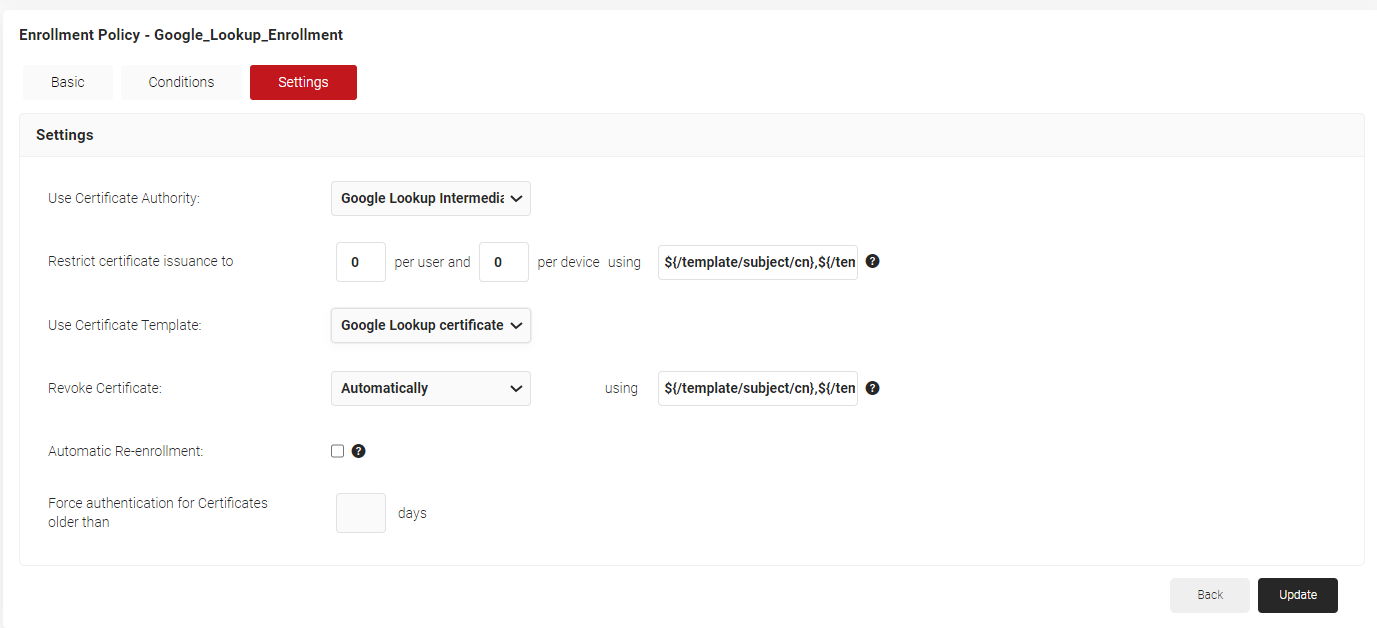Click help icon beside Revoke Certificate field

872,388
